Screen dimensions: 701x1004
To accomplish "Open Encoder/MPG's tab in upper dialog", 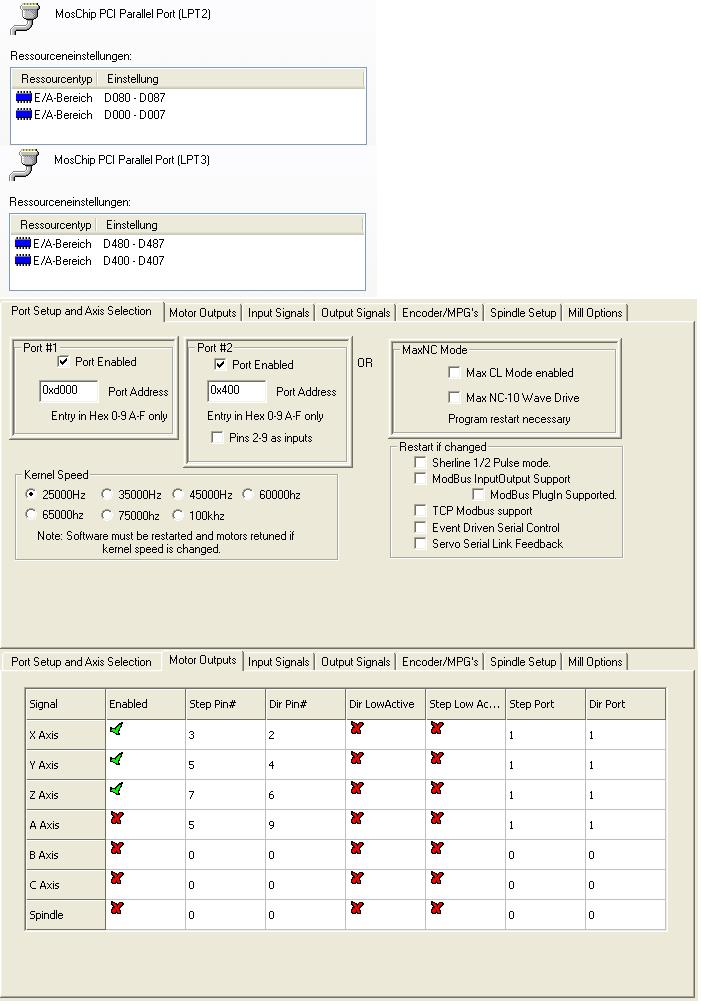I will [x=440, y=313].
